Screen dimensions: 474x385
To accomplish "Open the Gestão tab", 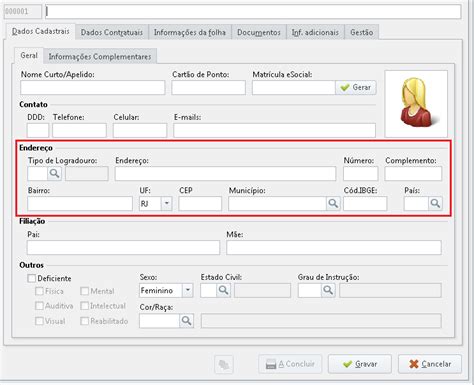I will 361,32.
